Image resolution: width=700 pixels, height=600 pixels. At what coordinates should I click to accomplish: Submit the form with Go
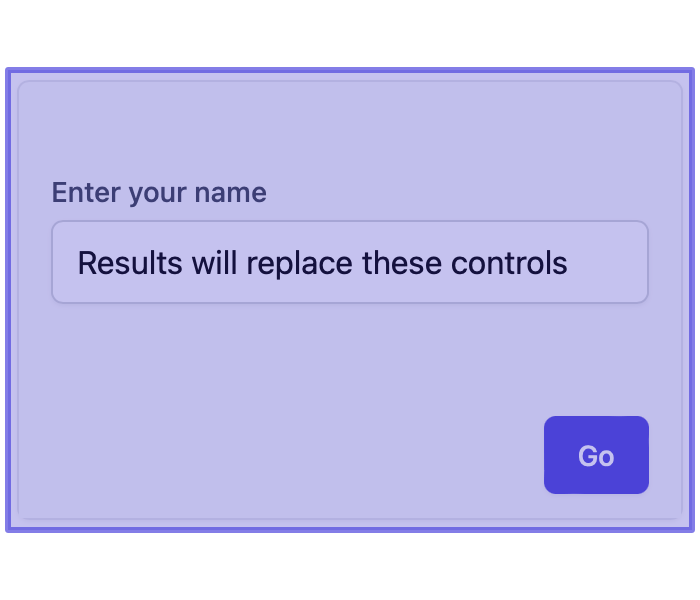point(596,455)
